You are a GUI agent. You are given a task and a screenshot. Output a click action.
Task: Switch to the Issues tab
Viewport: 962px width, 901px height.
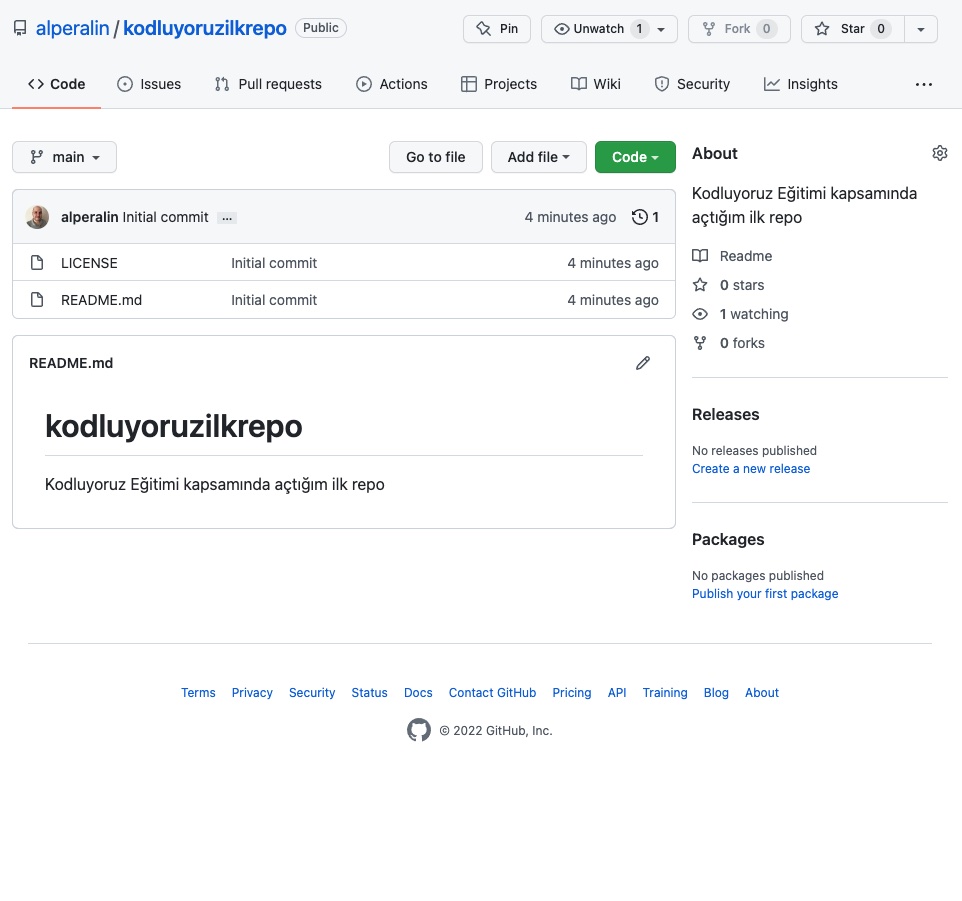click(149, 84)
